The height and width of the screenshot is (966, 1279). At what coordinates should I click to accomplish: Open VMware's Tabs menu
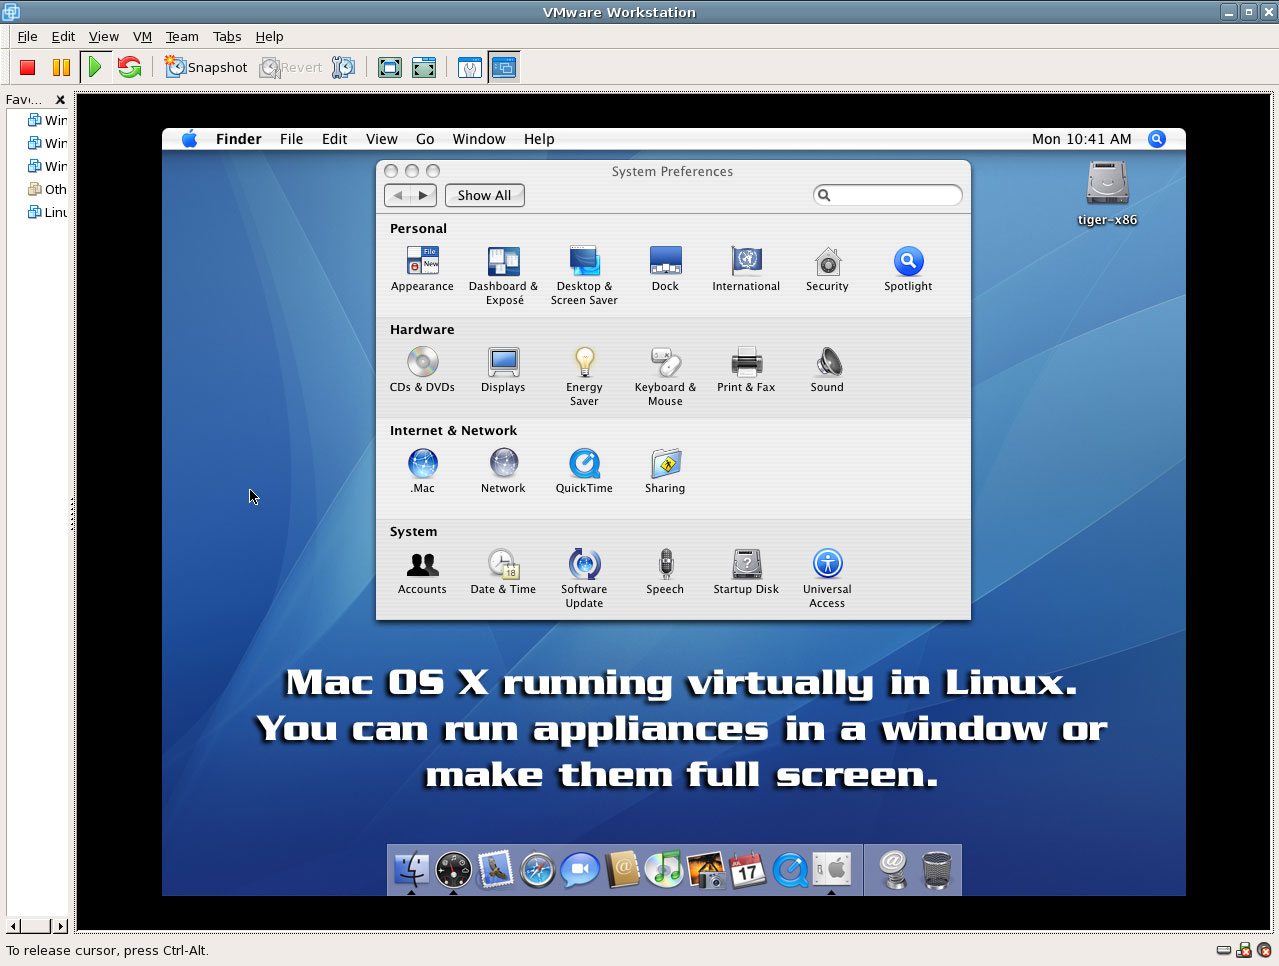[227, 36]
